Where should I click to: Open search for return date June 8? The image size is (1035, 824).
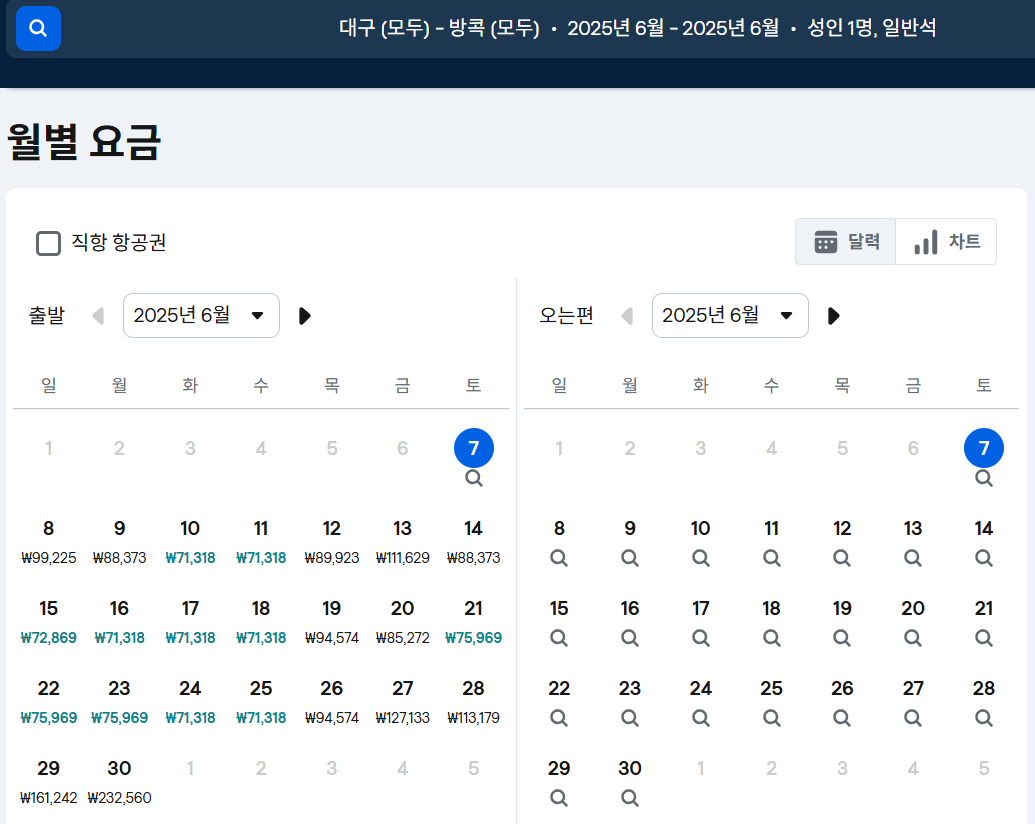pyautogui.click(x=559, y=558)
